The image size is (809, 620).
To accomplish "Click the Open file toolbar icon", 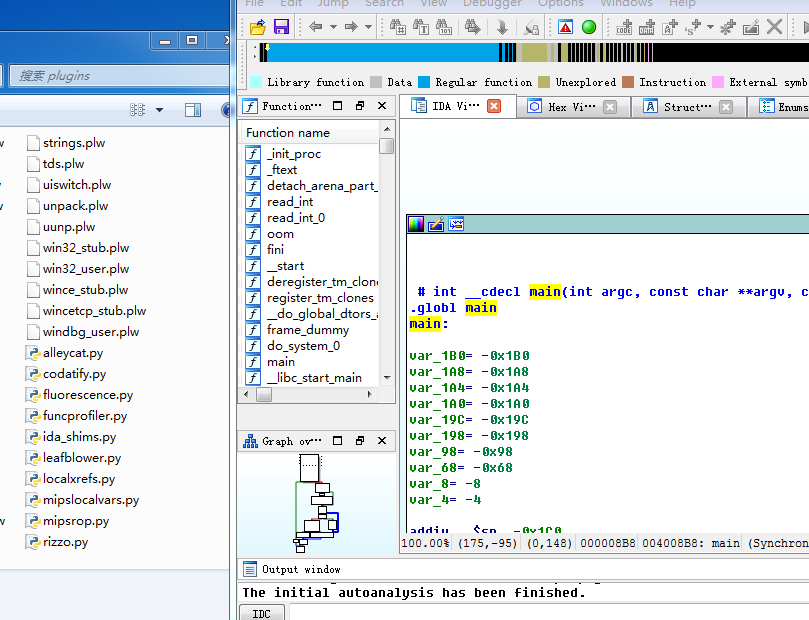I will [x=258, y=27].
